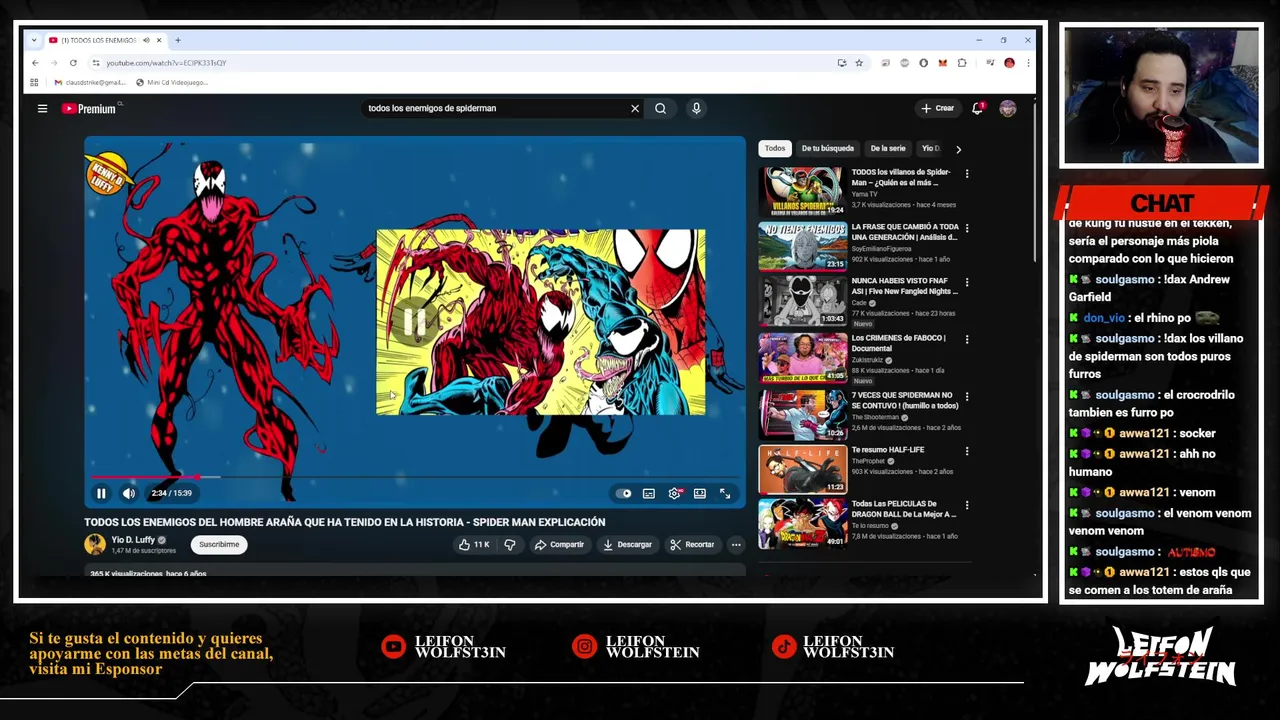The height and width of the screenshot is (720, 1280).
Task: Clear the YouTube search text with X
Action: point(634,108)
